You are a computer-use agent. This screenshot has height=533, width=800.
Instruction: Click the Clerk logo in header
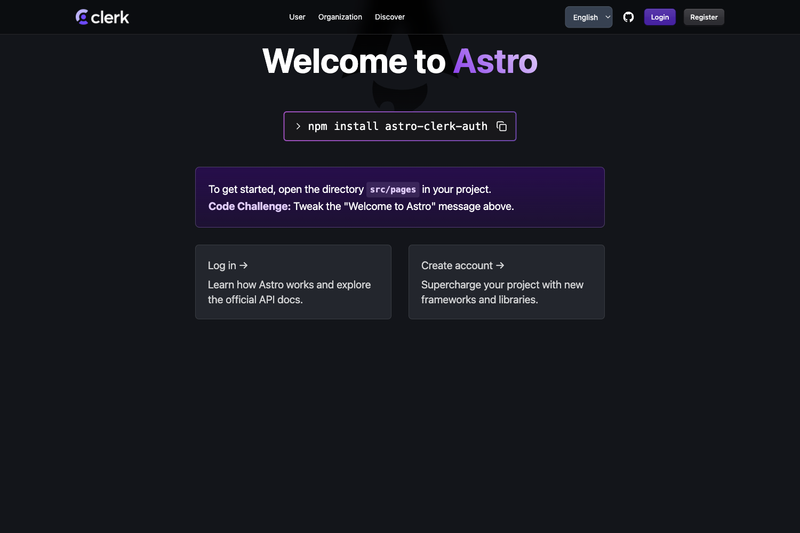coord(102,17)
